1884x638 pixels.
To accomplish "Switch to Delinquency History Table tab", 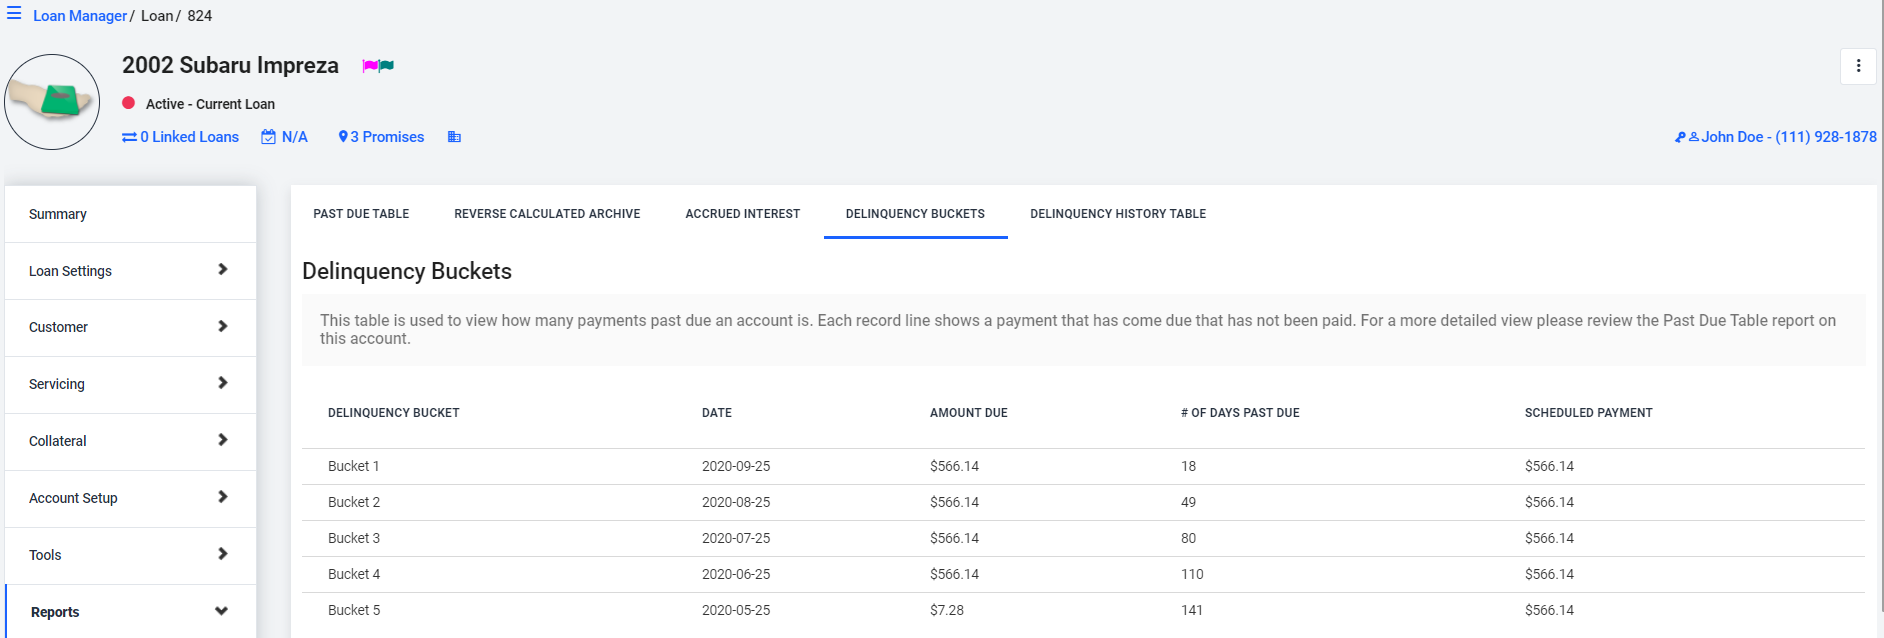I will point(1118,214).
